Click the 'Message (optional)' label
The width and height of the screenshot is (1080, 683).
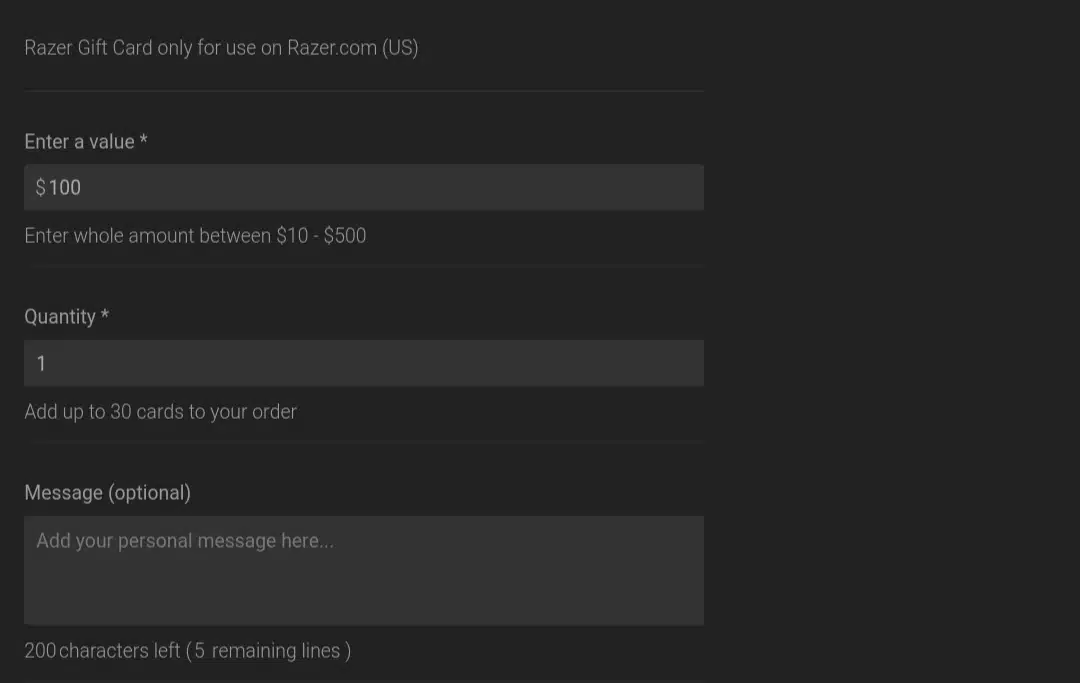coord(107,493)
